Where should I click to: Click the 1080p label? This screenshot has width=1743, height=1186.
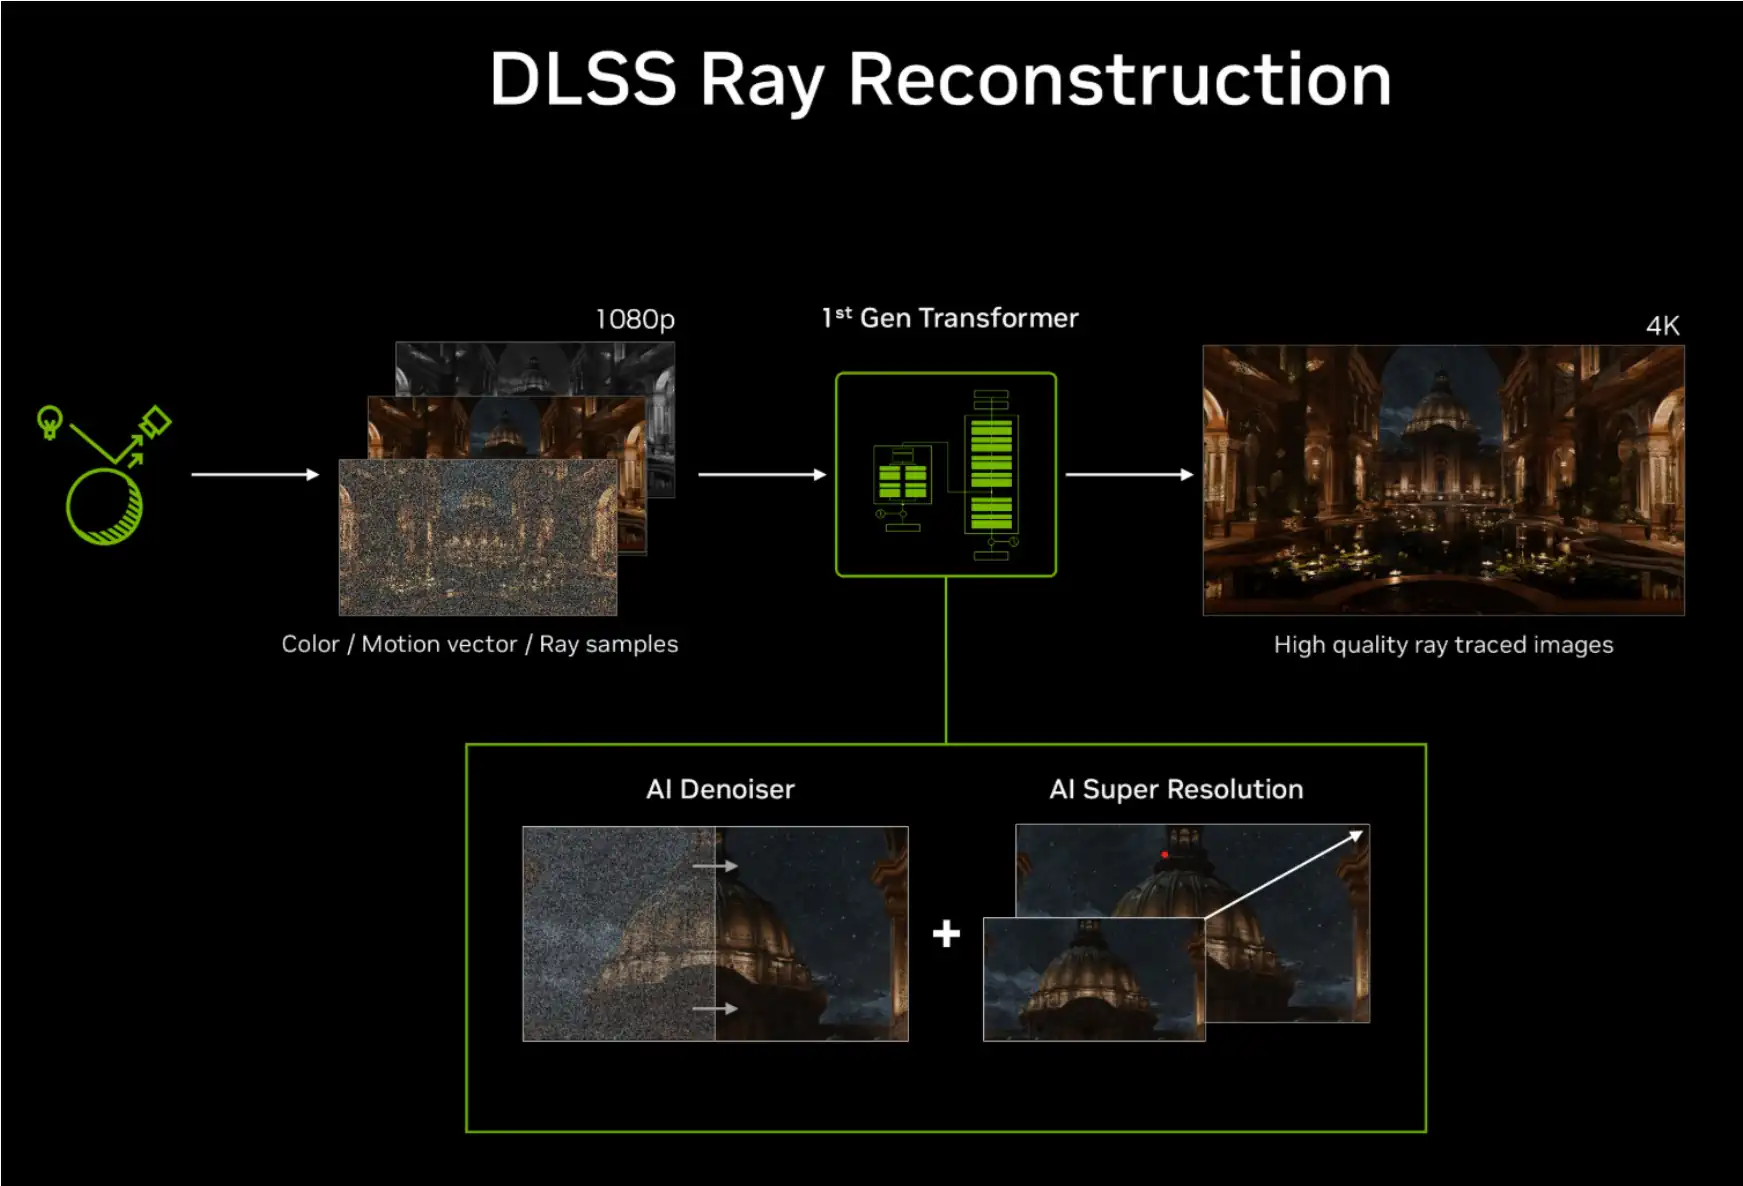[x=635, y=320]
